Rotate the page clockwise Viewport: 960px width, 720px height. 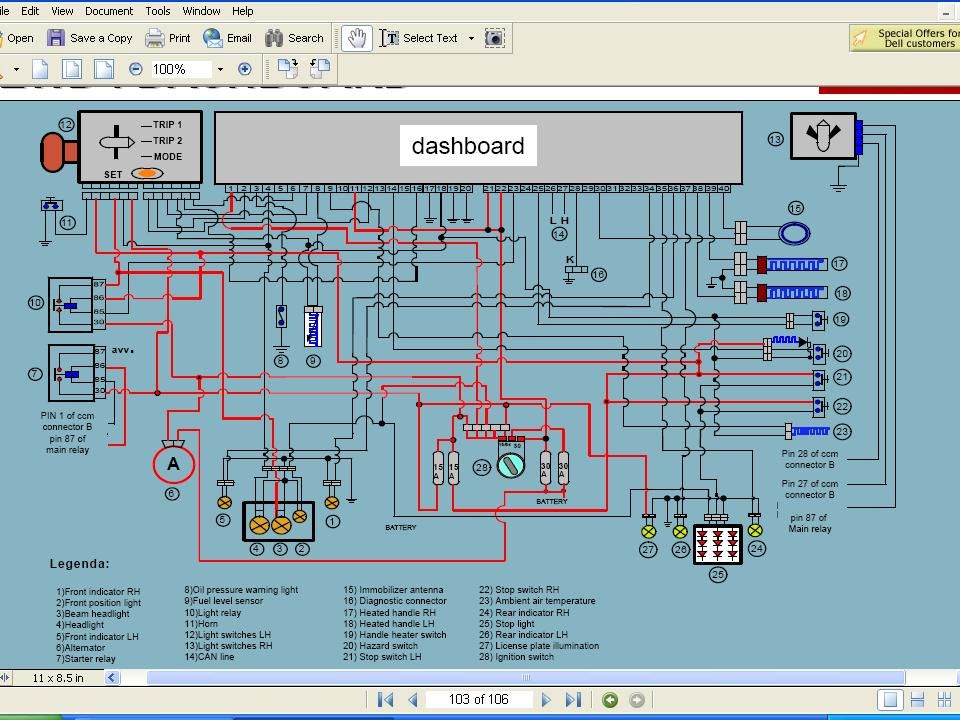pos(287,68)
